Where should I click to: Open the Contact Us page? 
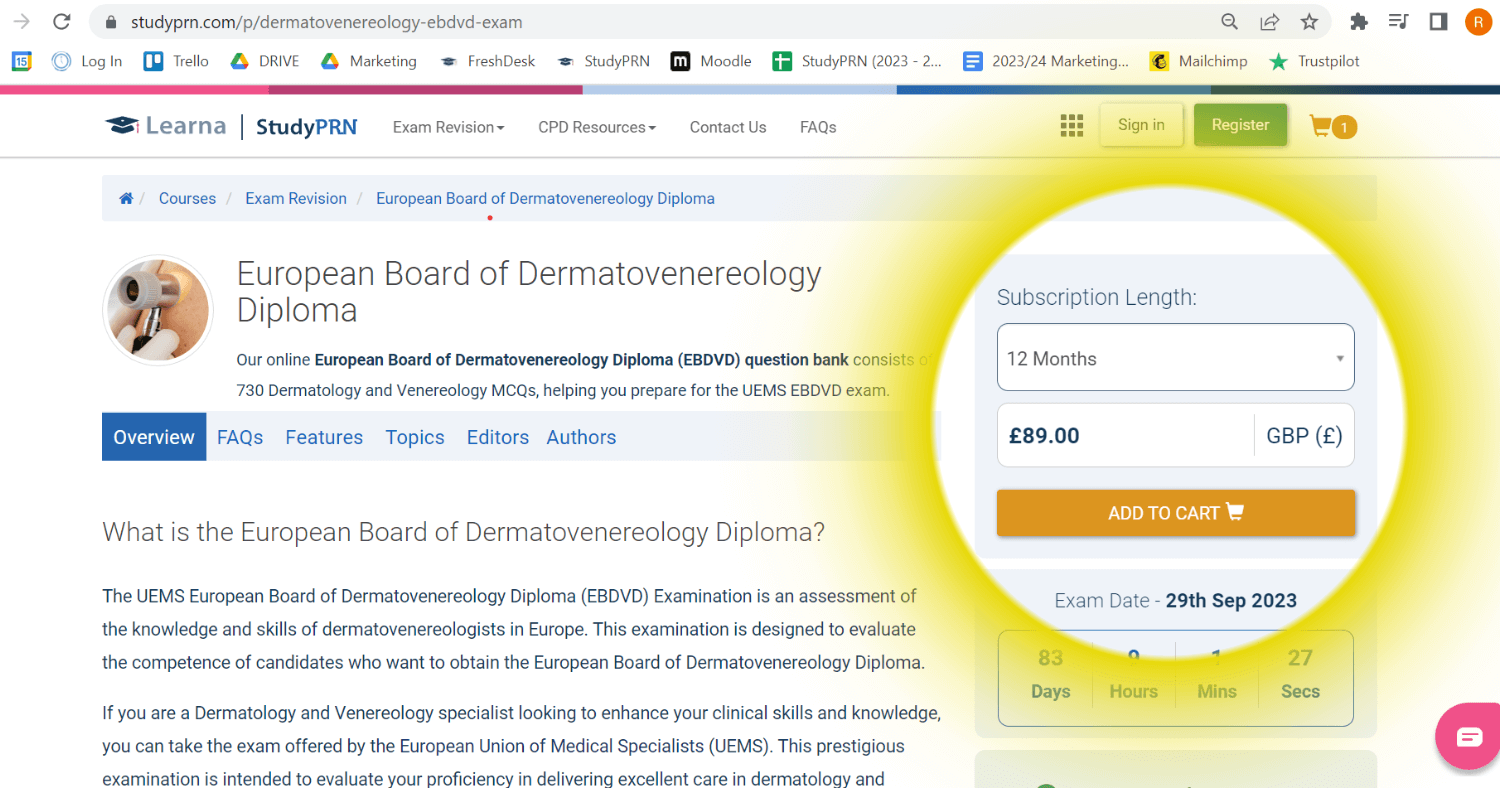[728, 127]
